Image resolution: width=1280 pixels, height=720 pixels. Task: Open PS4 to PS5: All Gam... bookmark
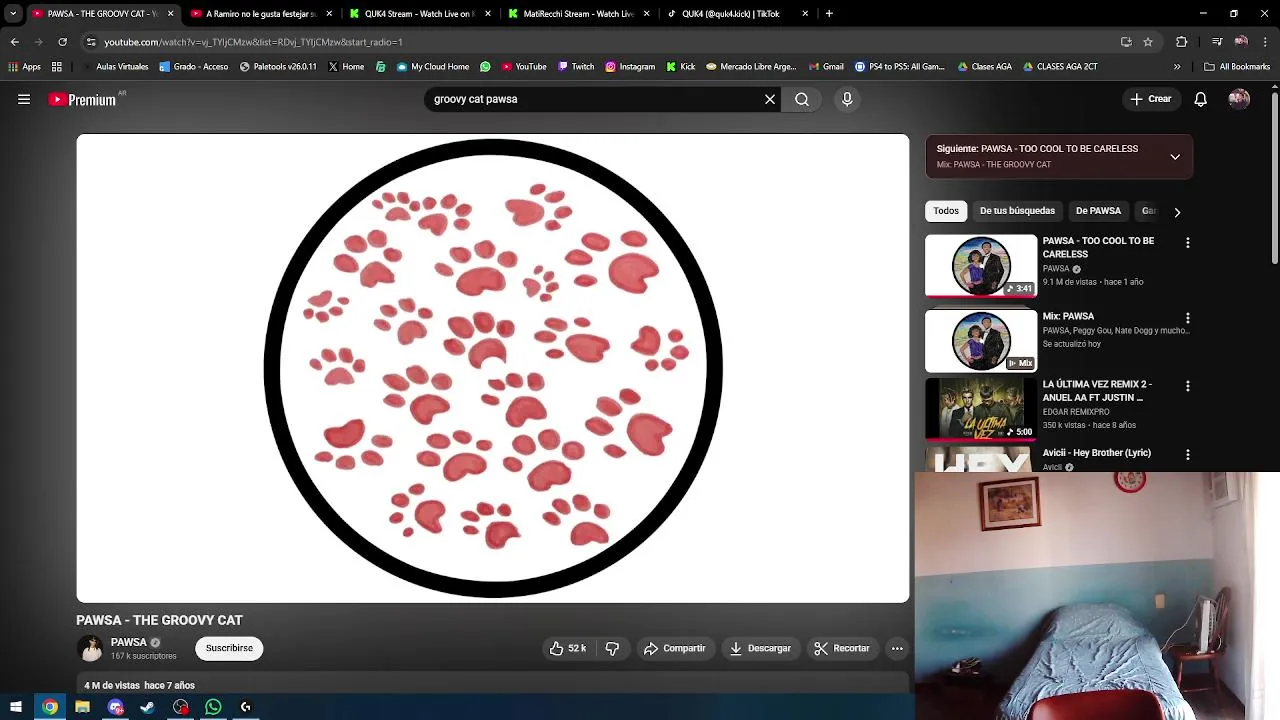[899, 67]
